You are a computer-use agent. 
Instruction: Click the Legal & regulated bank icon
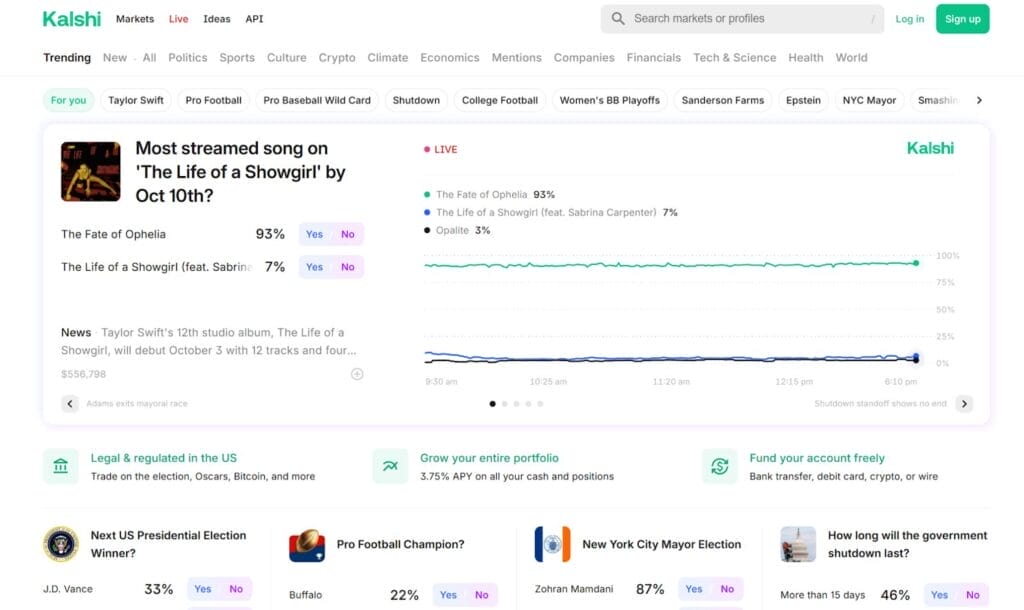[61, 466]
